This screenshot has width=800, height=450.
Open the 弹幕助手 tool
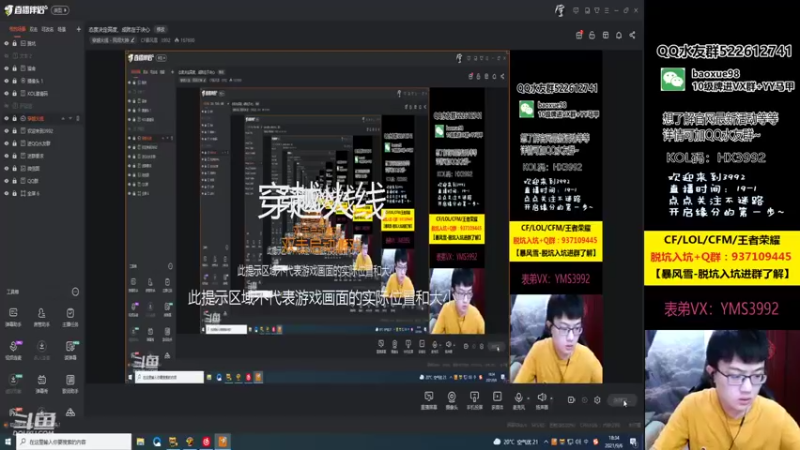(13, 316)
